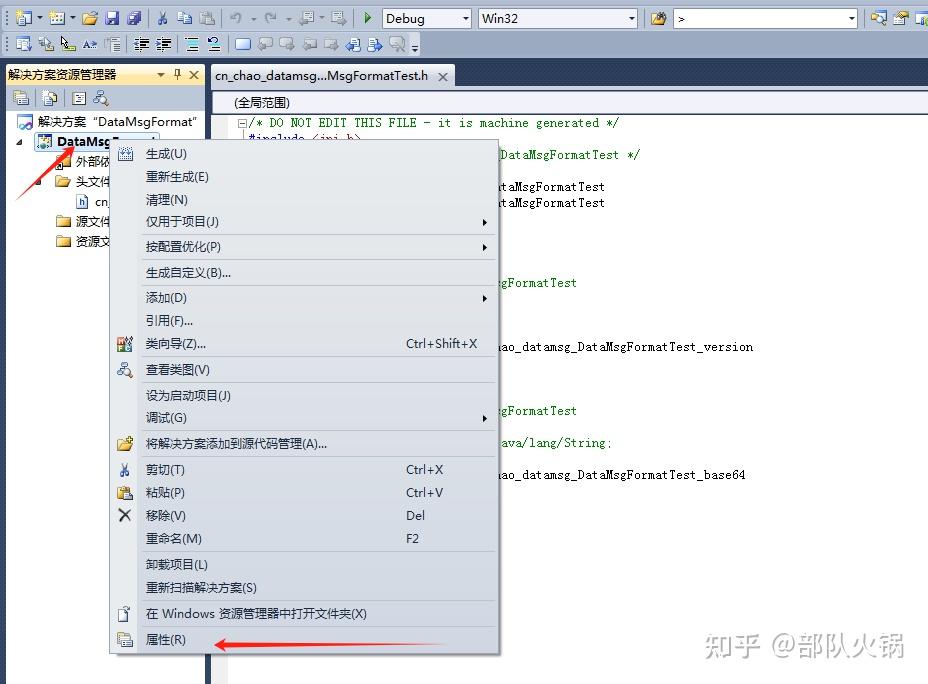Viewport: 928px width, 684px height.
Task: Click the Increase Indent editor toolbar icon
Action: coord(161,43)
